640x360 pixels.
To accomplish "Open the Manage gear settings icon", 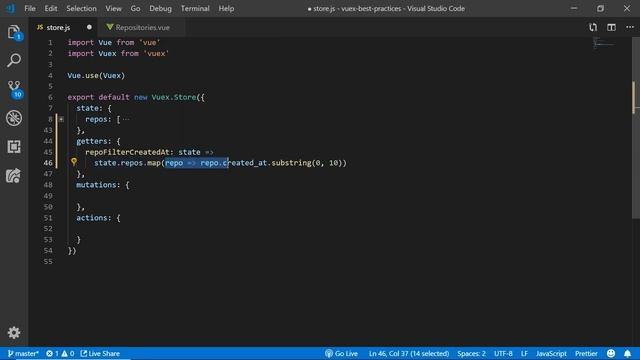I will 14,333.
